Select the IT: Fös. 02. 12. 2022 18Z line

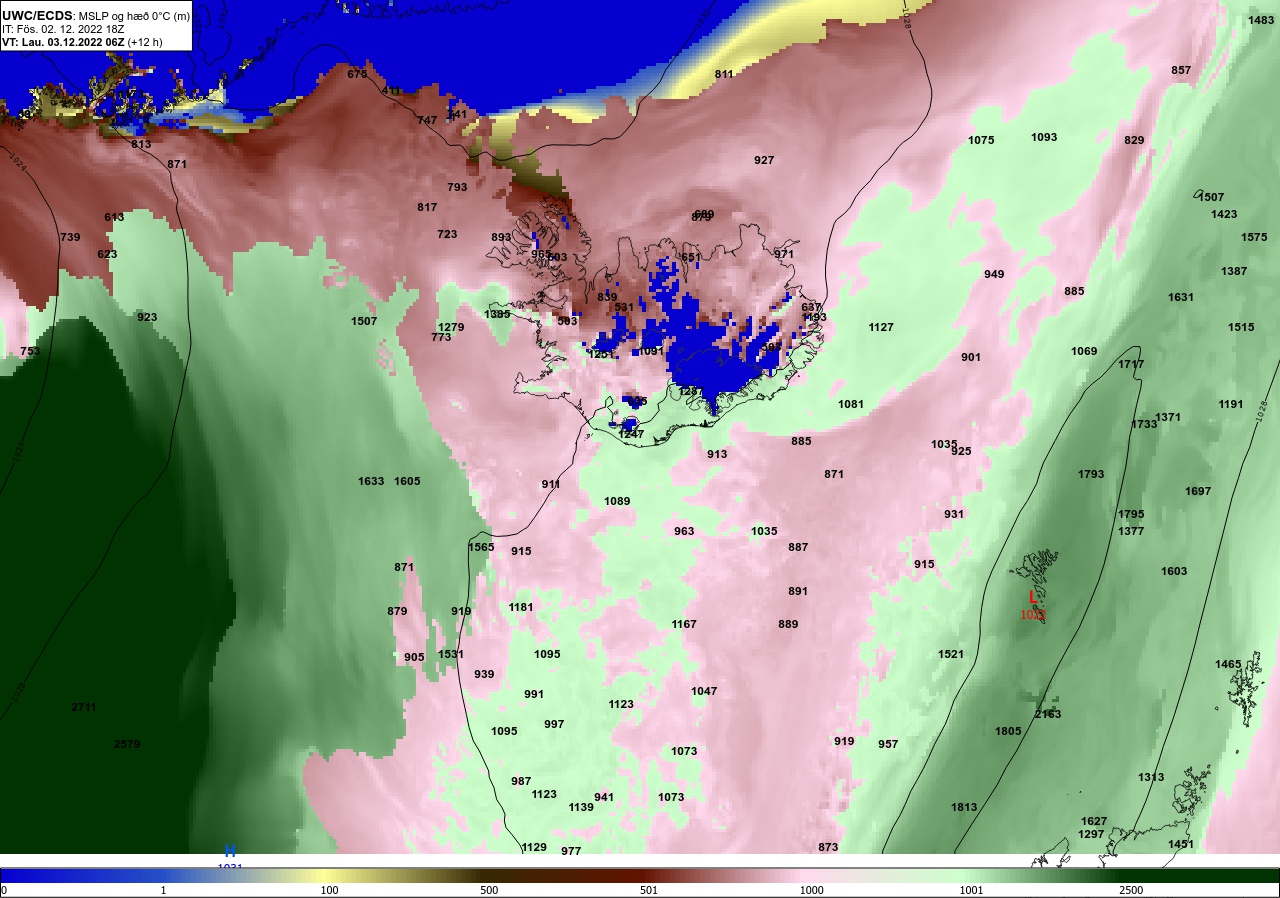click(63, 30)
